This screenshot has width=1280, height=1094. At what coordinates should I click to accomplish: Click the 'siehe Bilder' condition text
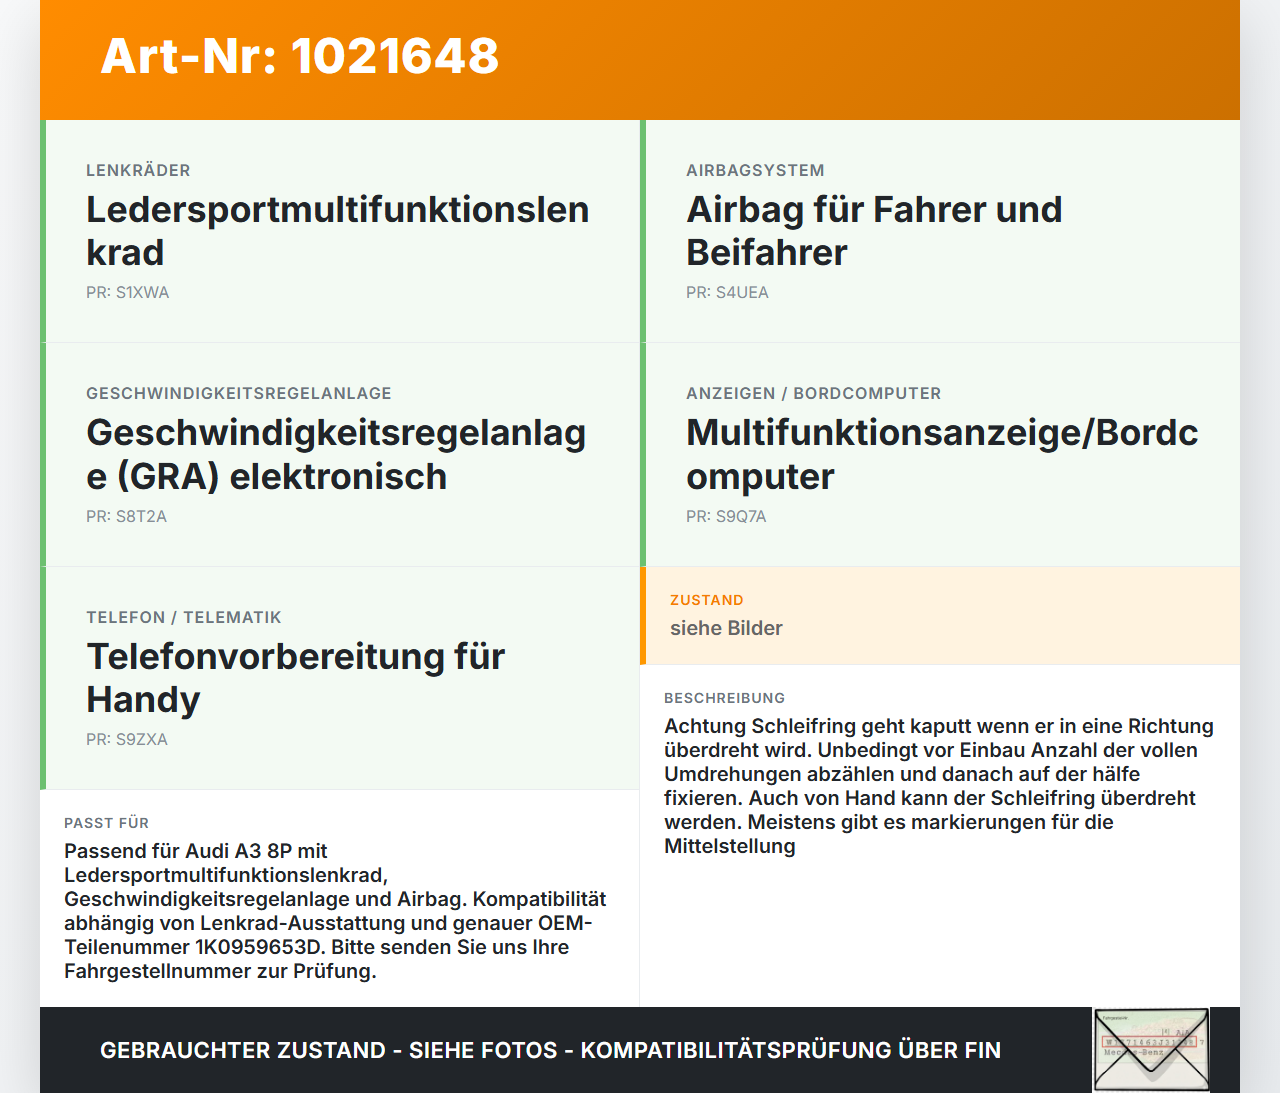726,628
